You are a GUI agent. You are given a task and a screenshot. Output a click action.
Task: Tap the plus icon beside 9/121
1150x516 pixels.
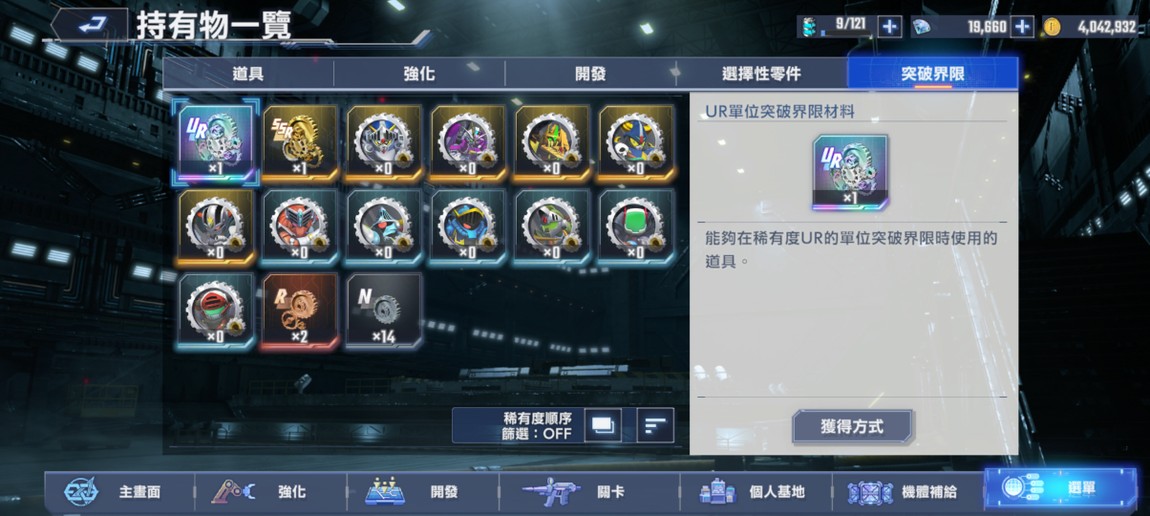[x=889, y=27]
